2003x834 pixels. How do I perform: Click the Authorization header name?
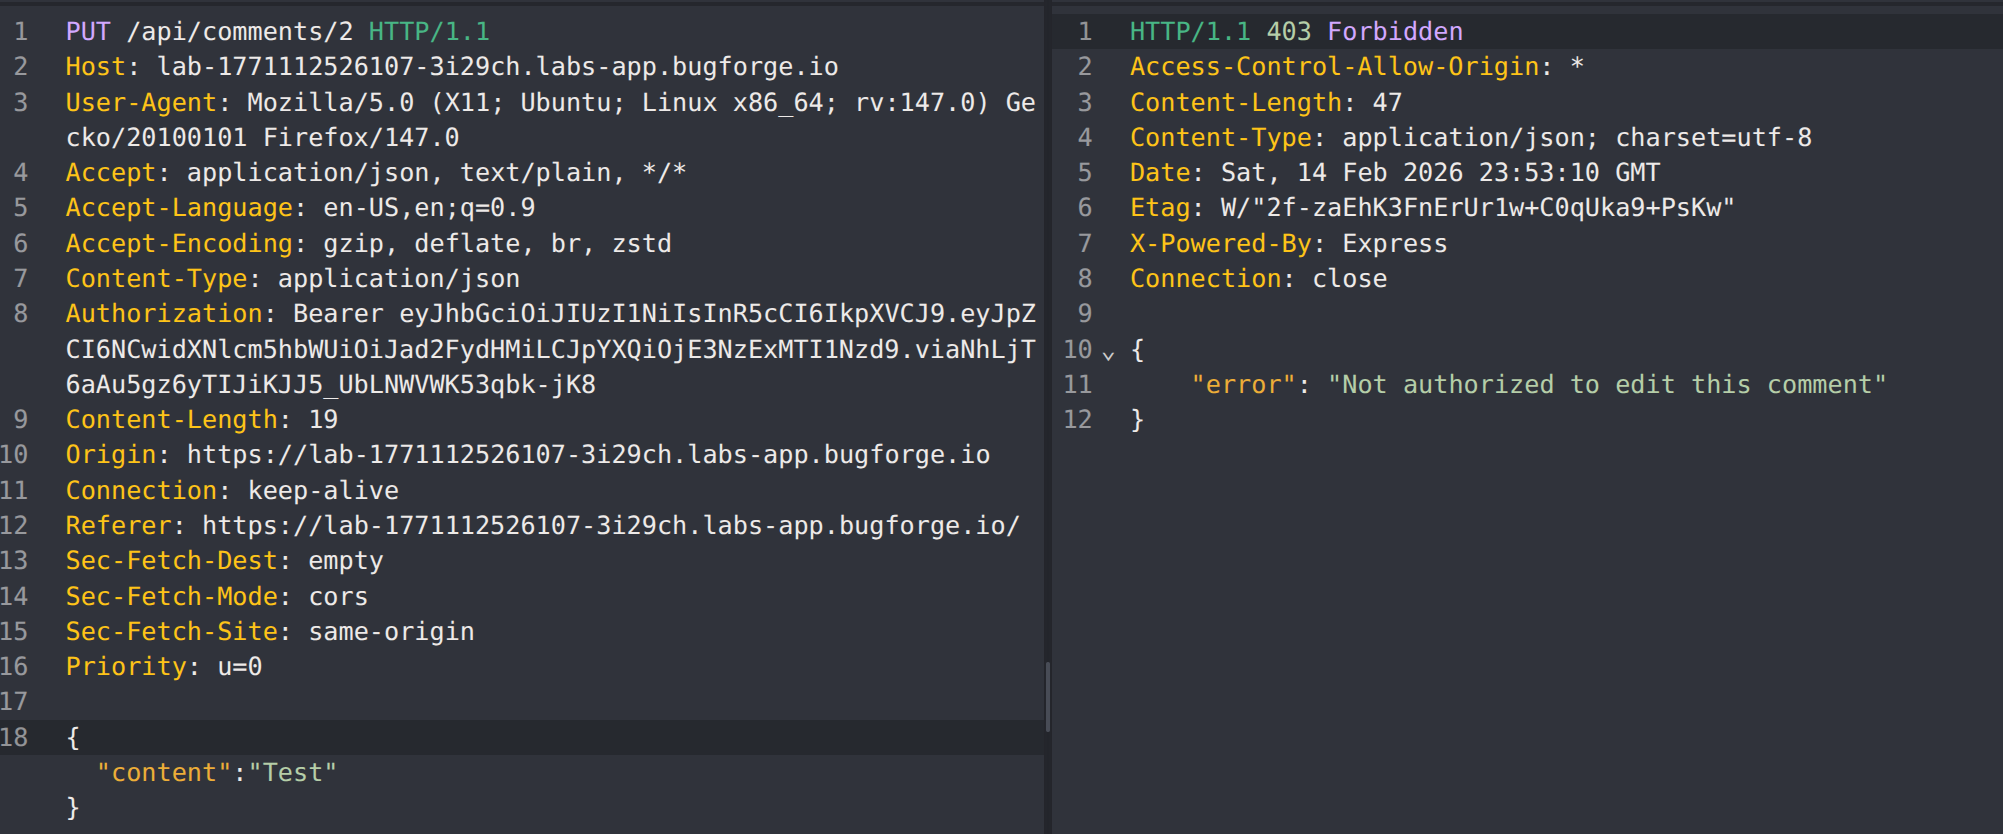164,314
